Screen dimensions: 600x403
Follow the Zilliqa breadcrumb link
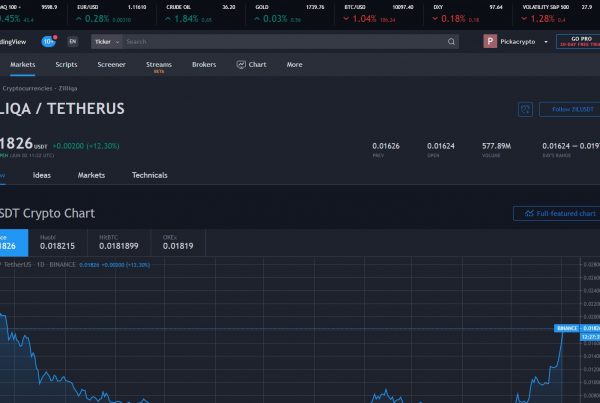pos(68,88)
